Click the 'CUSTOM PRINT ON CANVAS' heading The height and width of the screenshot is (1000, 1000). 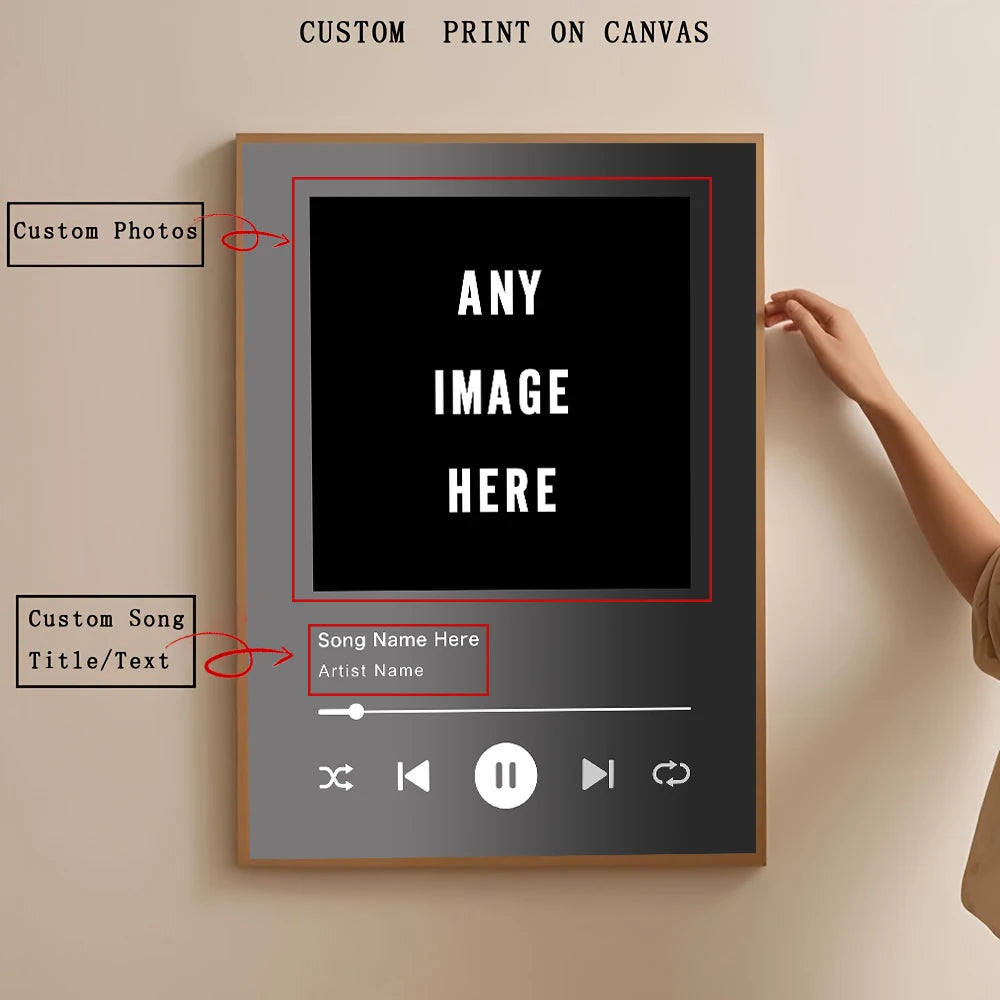pyautogui.click(x=504, y=32)
